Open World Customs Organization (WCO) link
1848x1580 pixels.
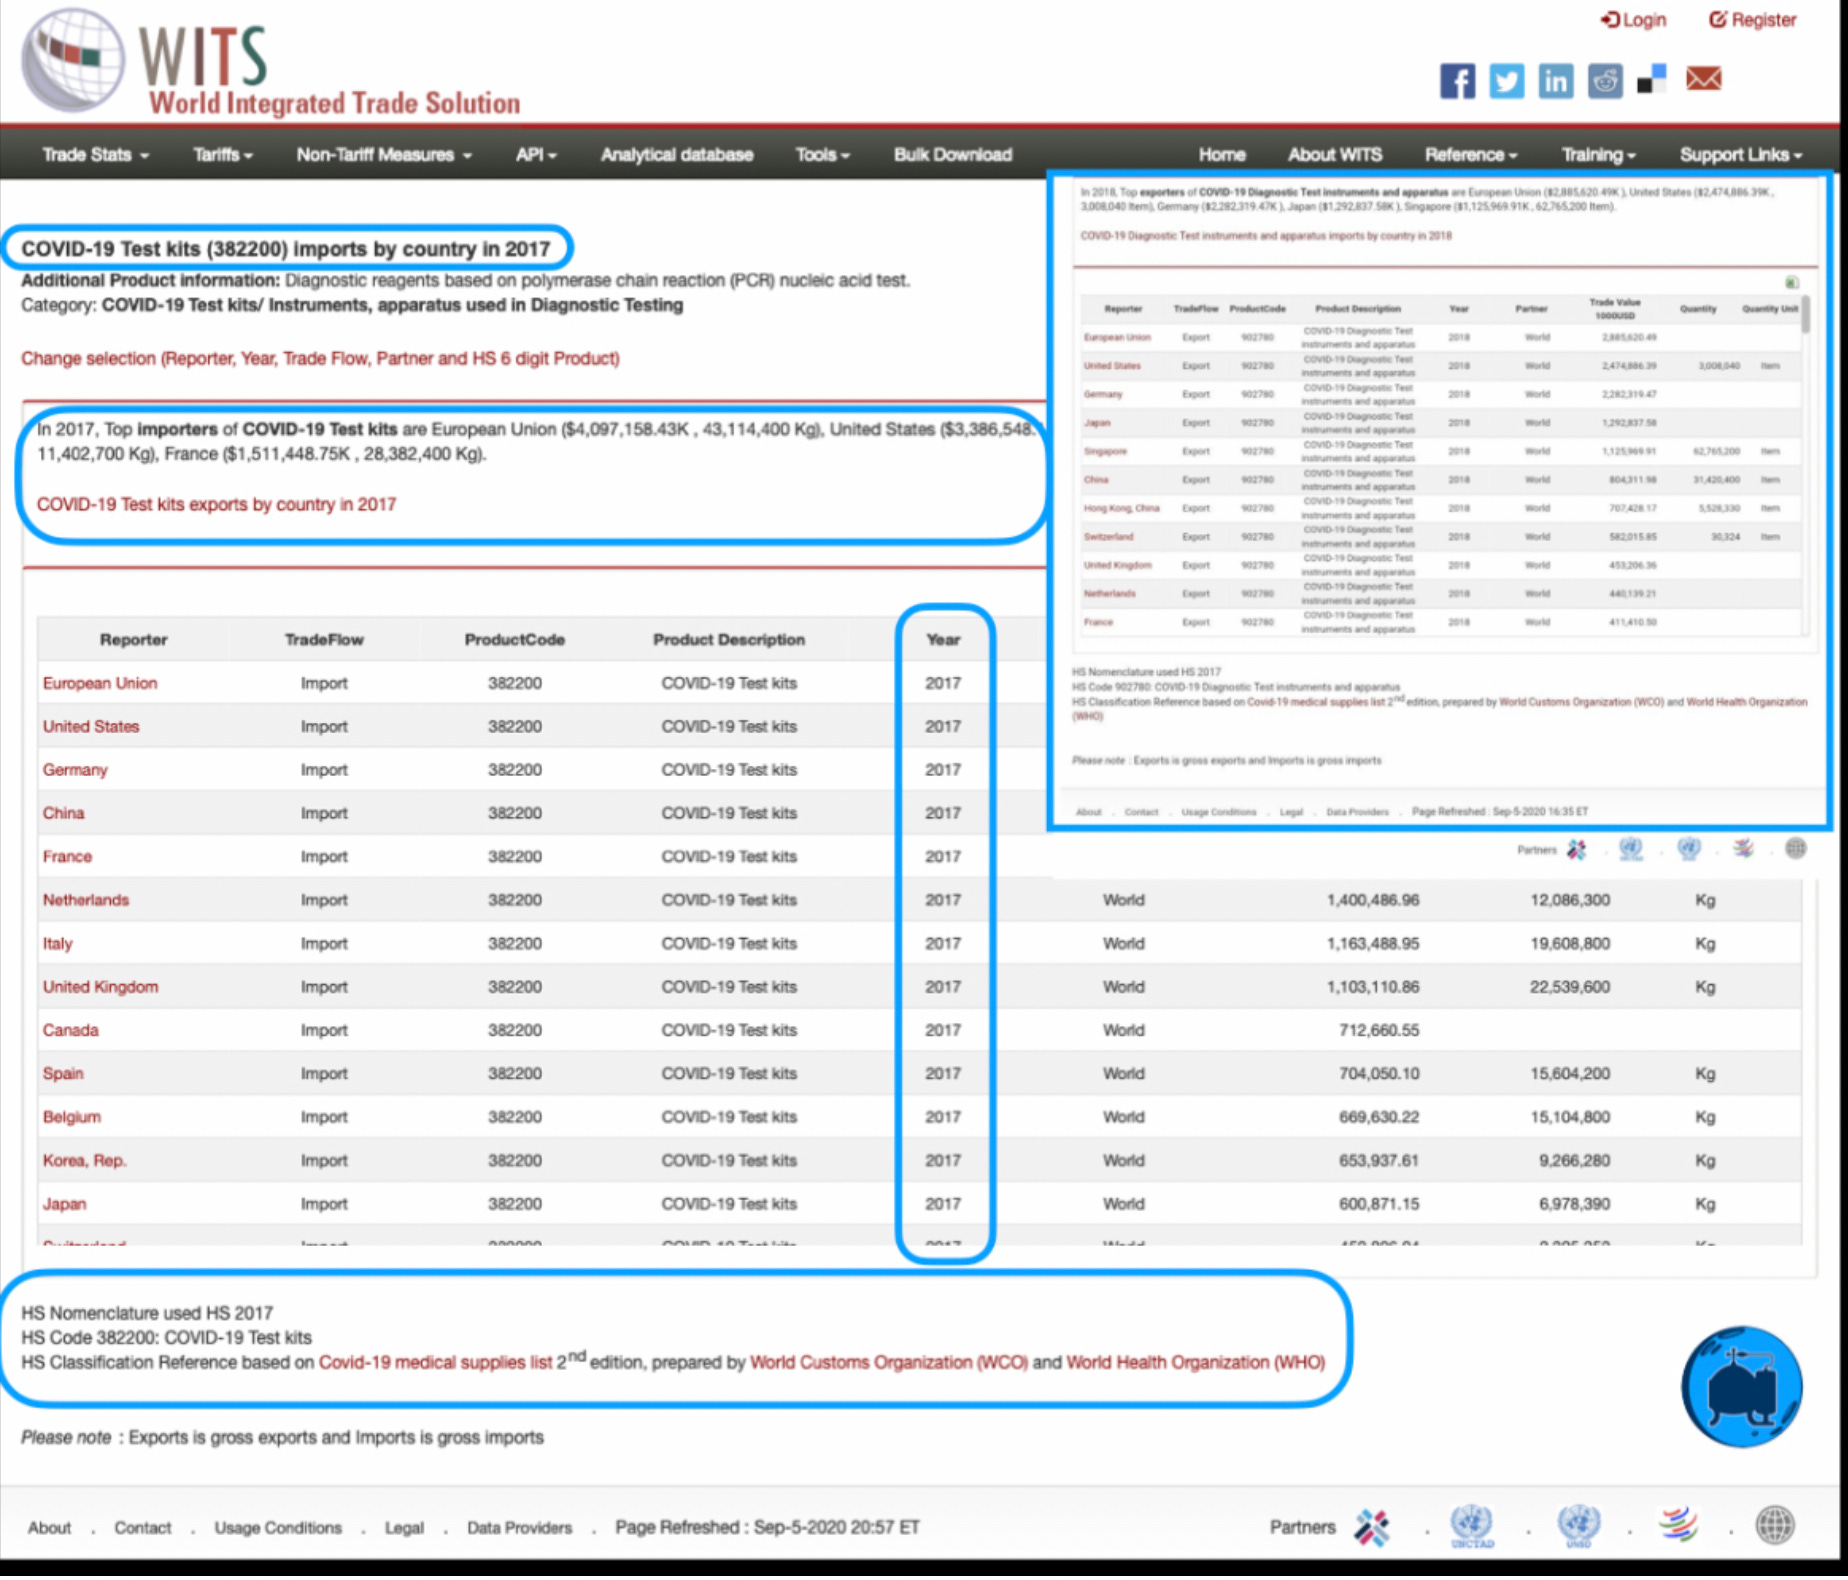[x=888, y=1363]
